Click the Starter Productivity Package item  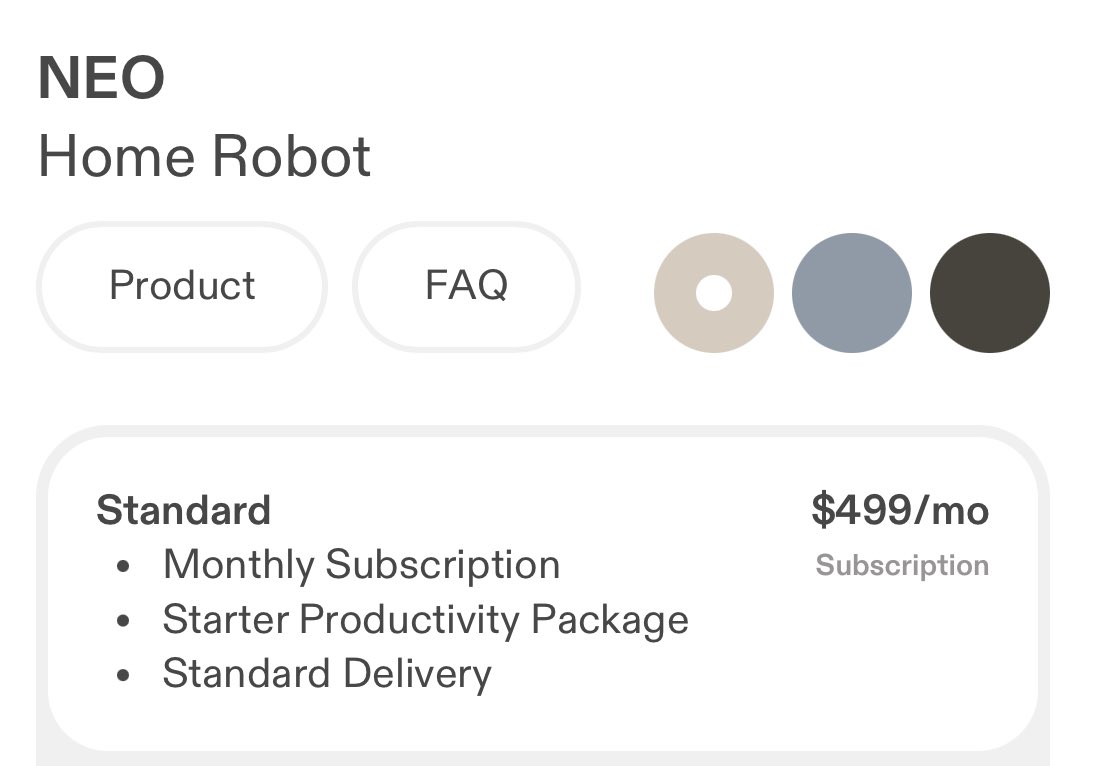[425, 620]
